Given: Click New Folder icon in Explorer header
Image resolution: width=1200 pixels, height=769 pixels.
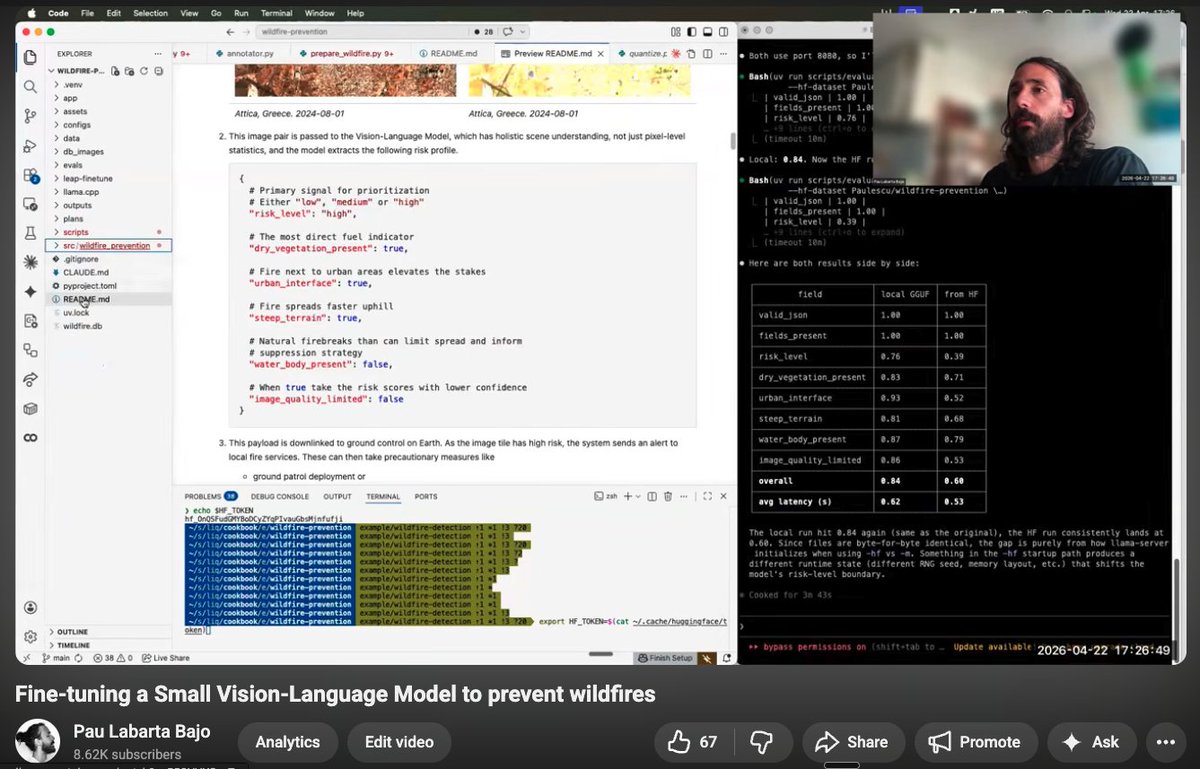Looking at the screenshot, I should pyautogui.click(x=130, y=71).
